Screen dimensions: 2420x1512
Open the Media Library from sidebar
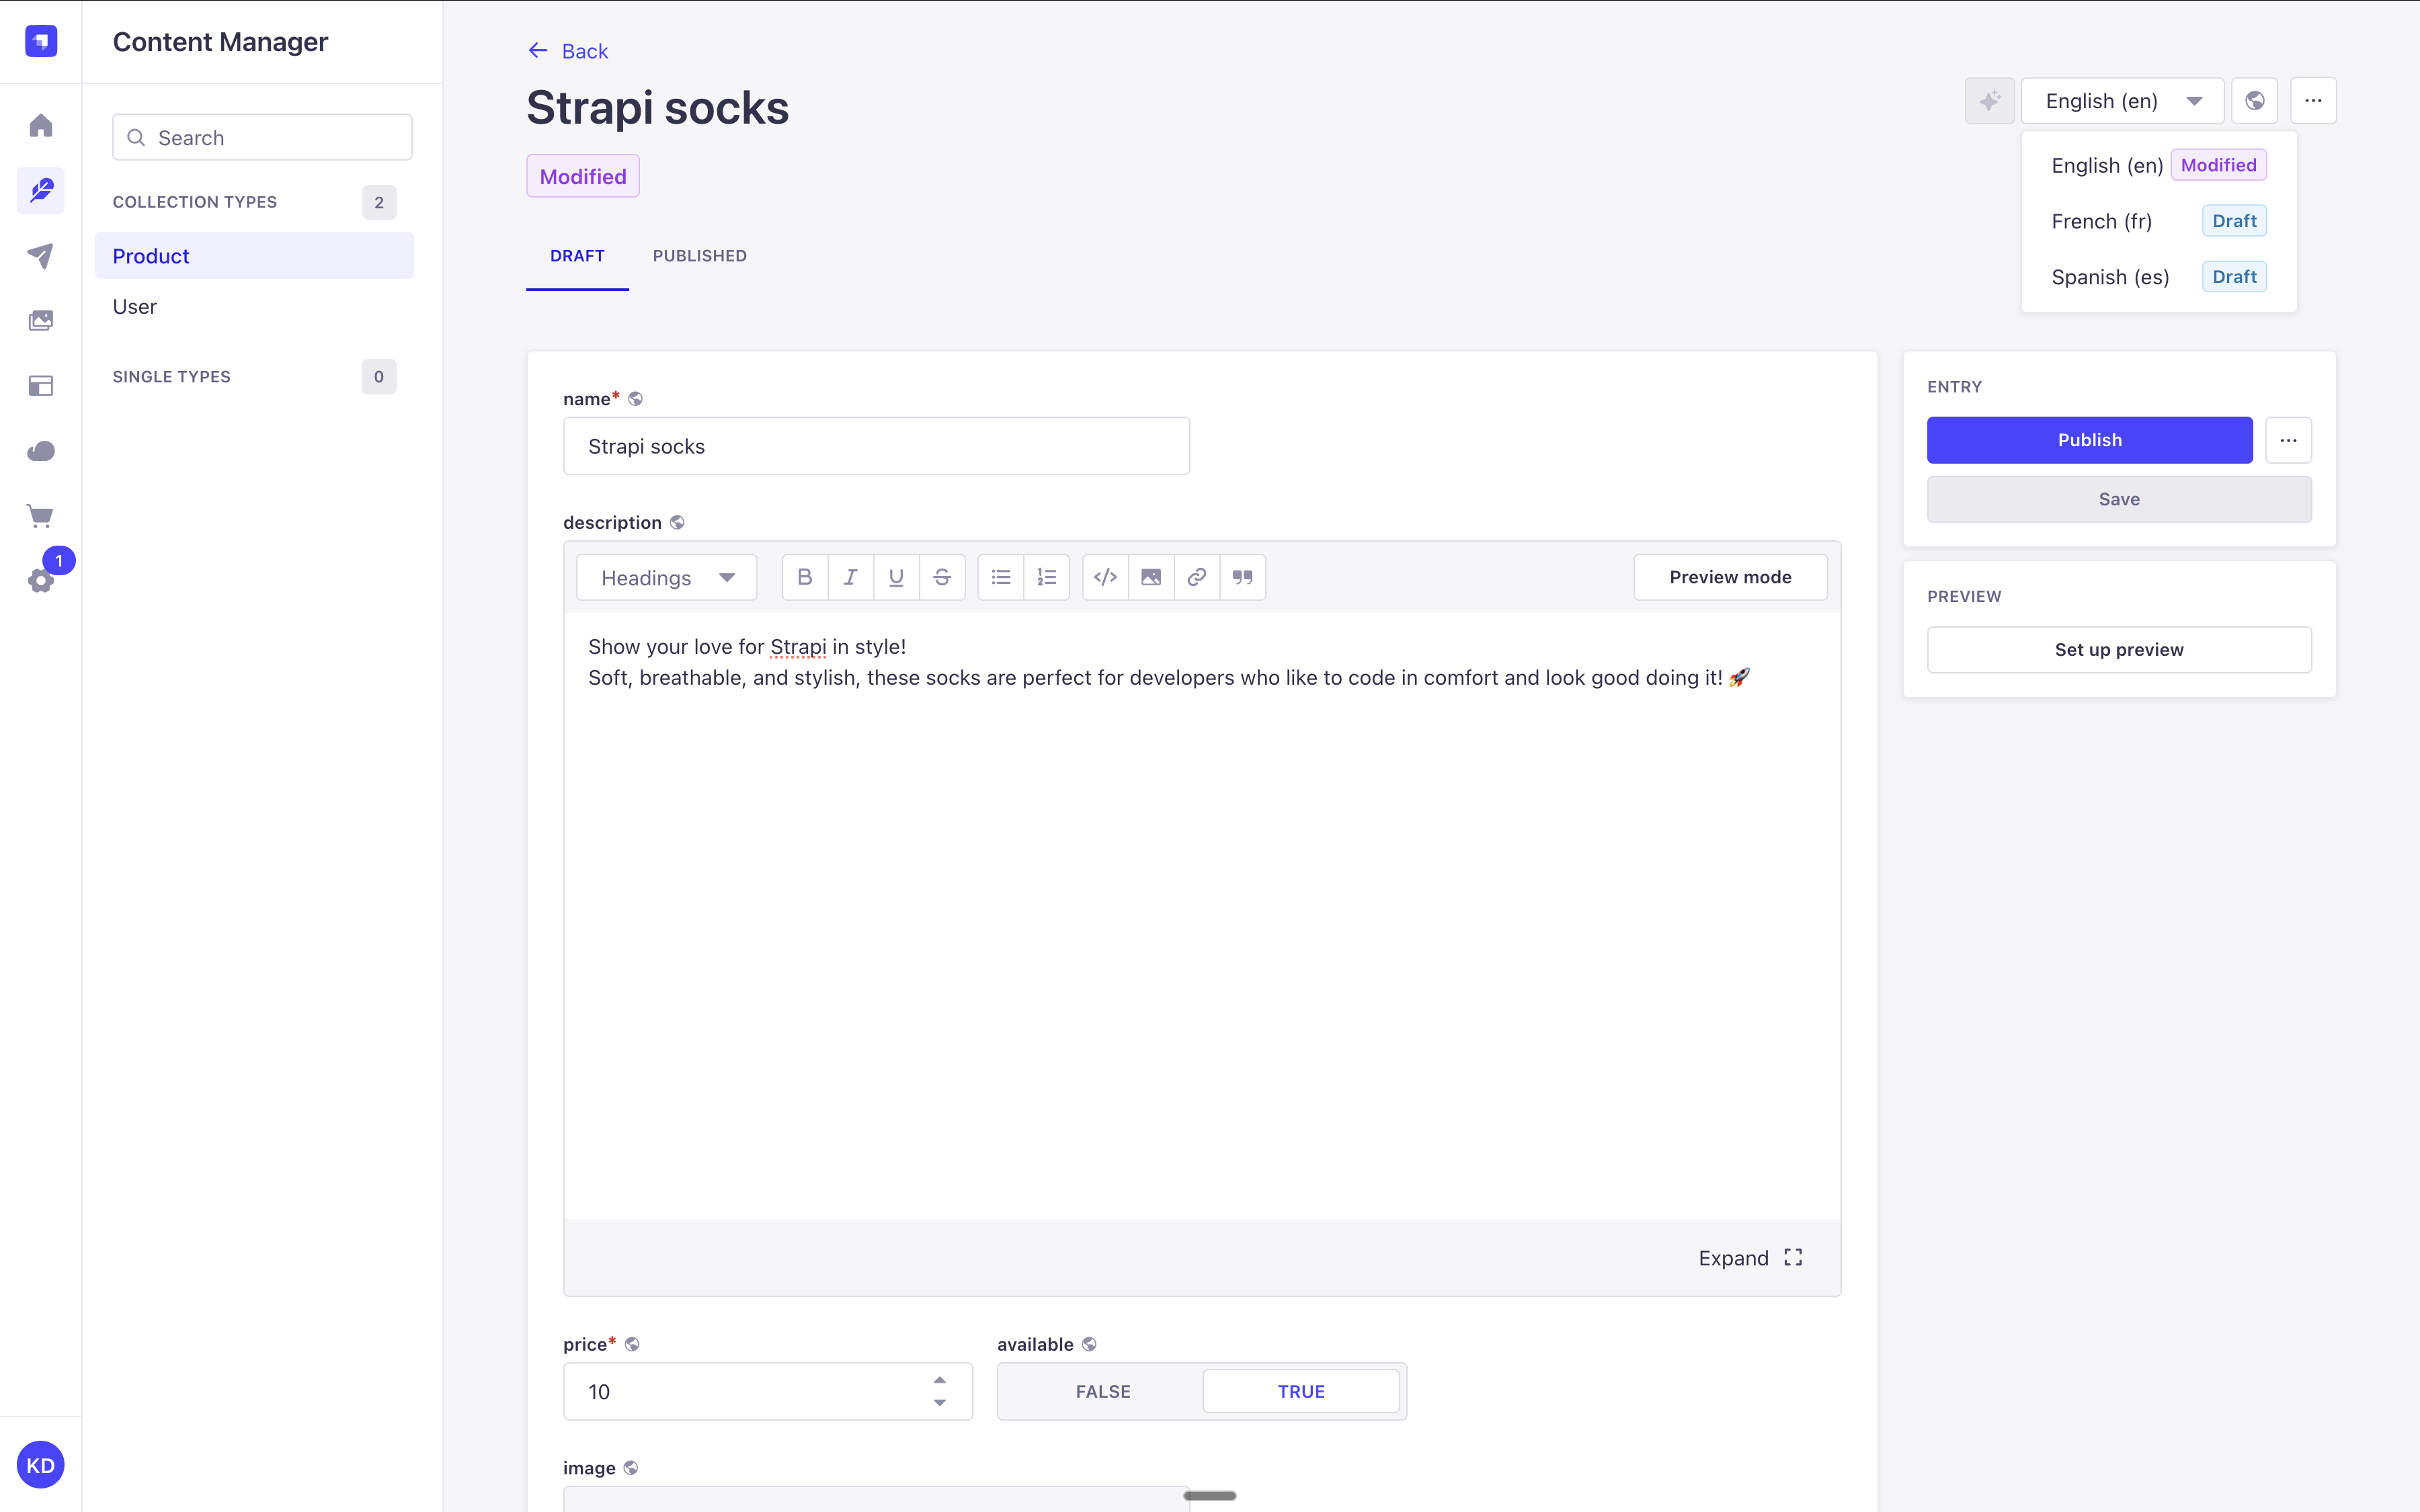[x=41, y=321]
